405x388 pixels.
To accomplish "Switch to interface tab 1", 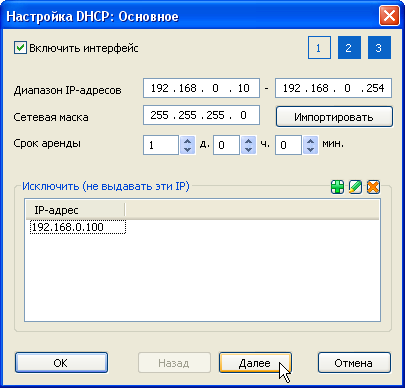I will click(x=319, y=48).
